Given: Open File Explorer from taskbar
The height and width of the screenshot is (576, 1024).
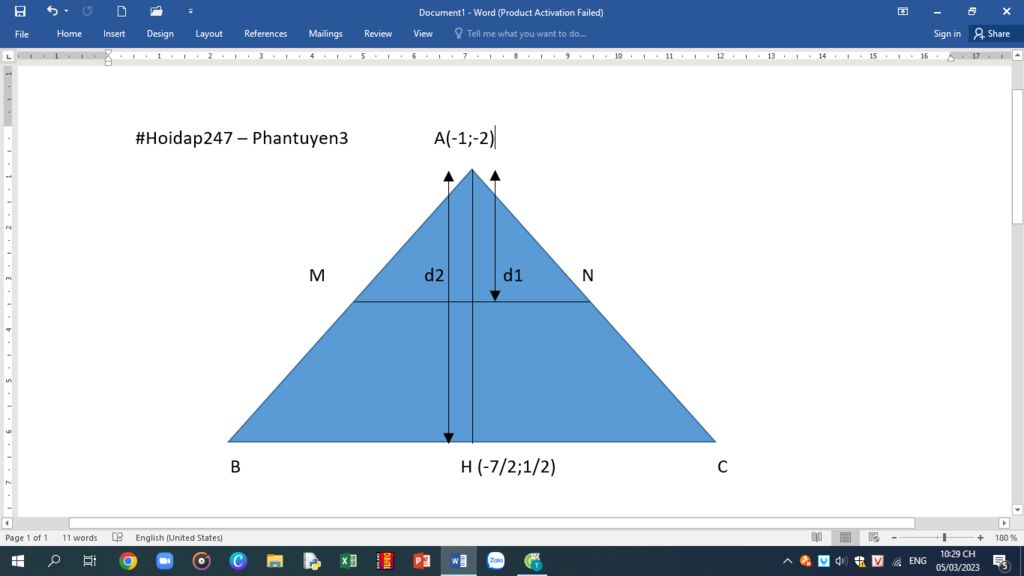Looking at the screenshot, I should (275, 561).
